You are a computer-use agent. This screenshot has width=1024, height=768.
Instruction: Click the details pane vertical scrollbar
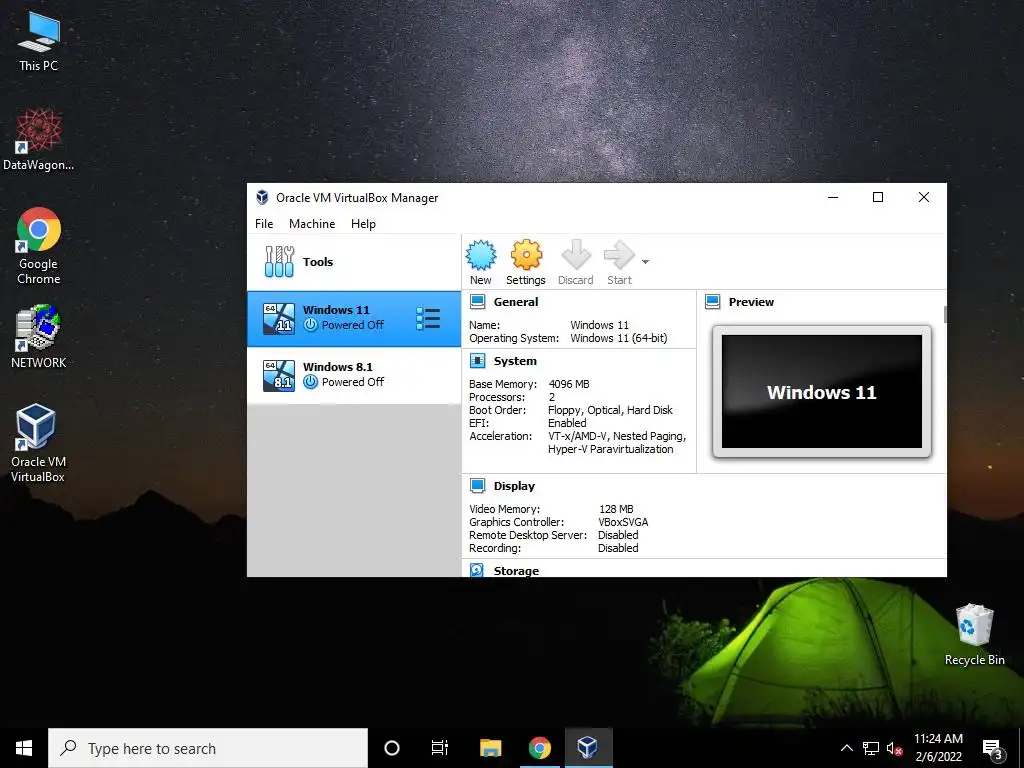944,314
